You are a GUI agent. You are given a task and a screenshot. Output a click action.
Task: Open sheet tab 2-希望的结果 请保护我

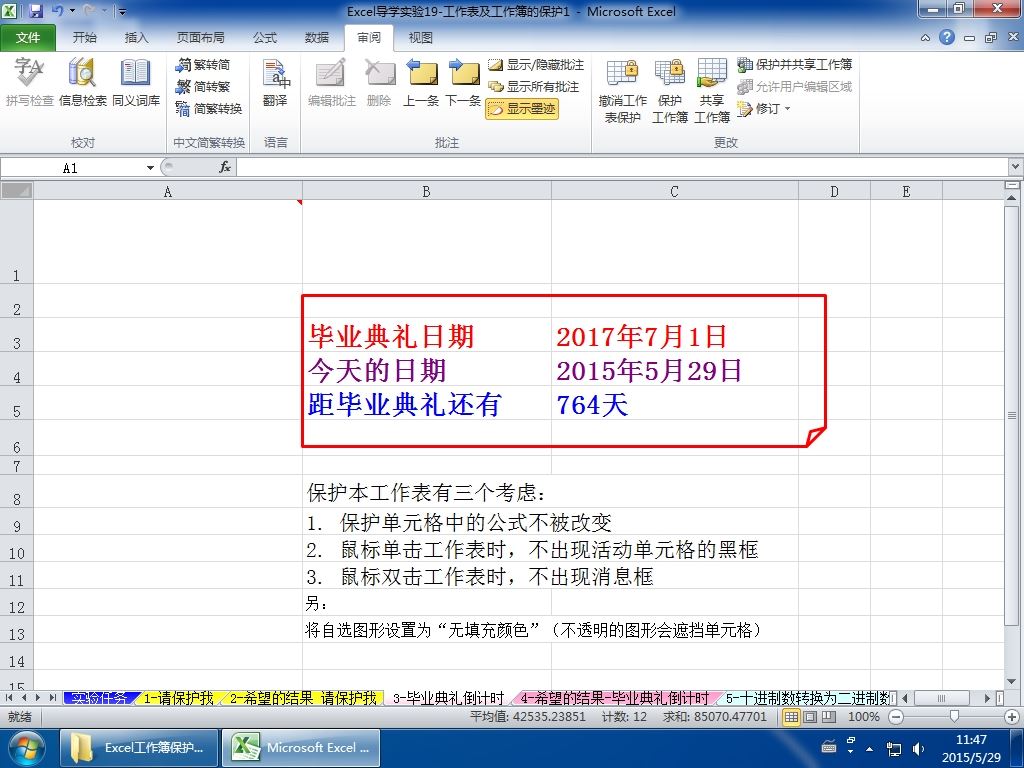(x=303, y=698)
